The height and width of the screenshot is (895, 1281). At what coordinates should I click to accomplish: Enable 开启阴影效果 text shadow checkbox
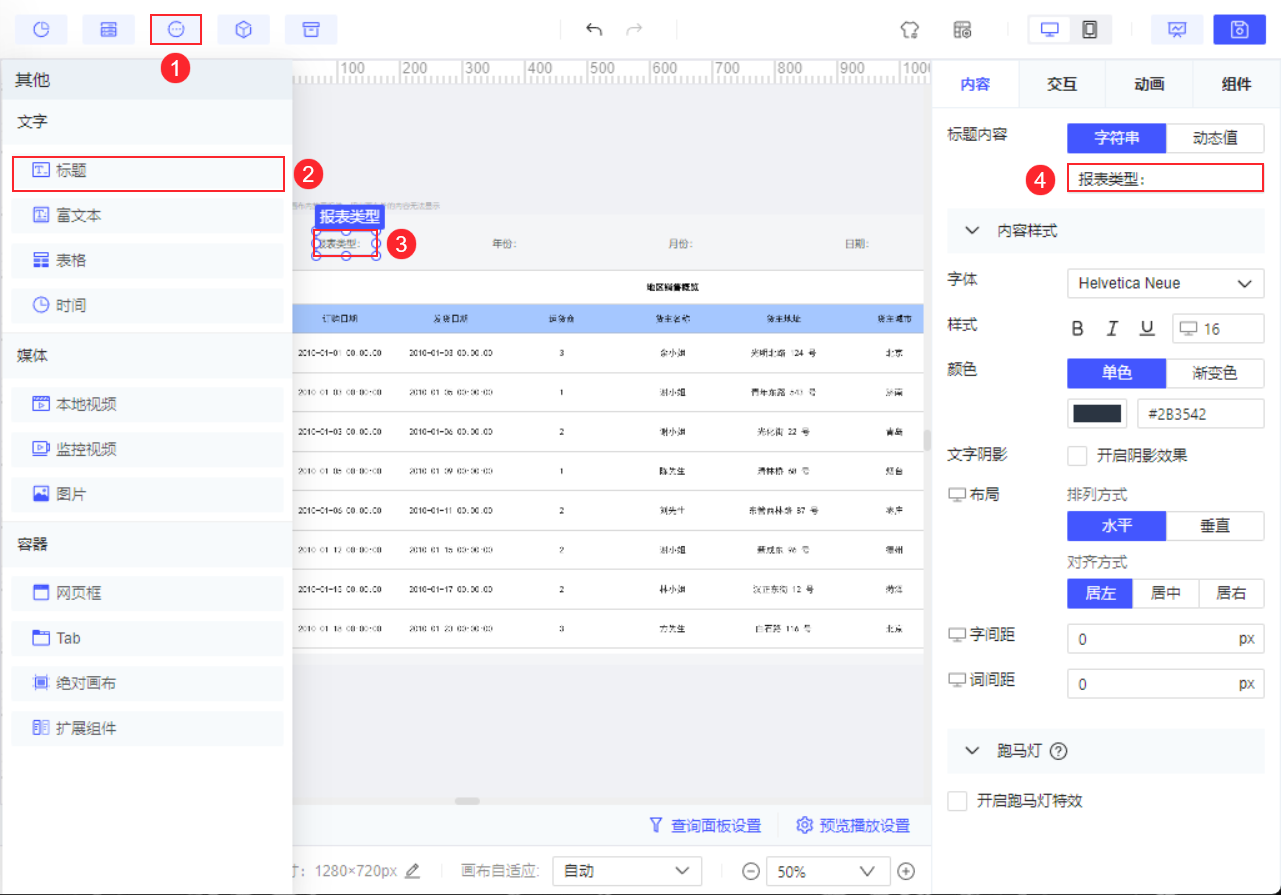[1077, 456]
